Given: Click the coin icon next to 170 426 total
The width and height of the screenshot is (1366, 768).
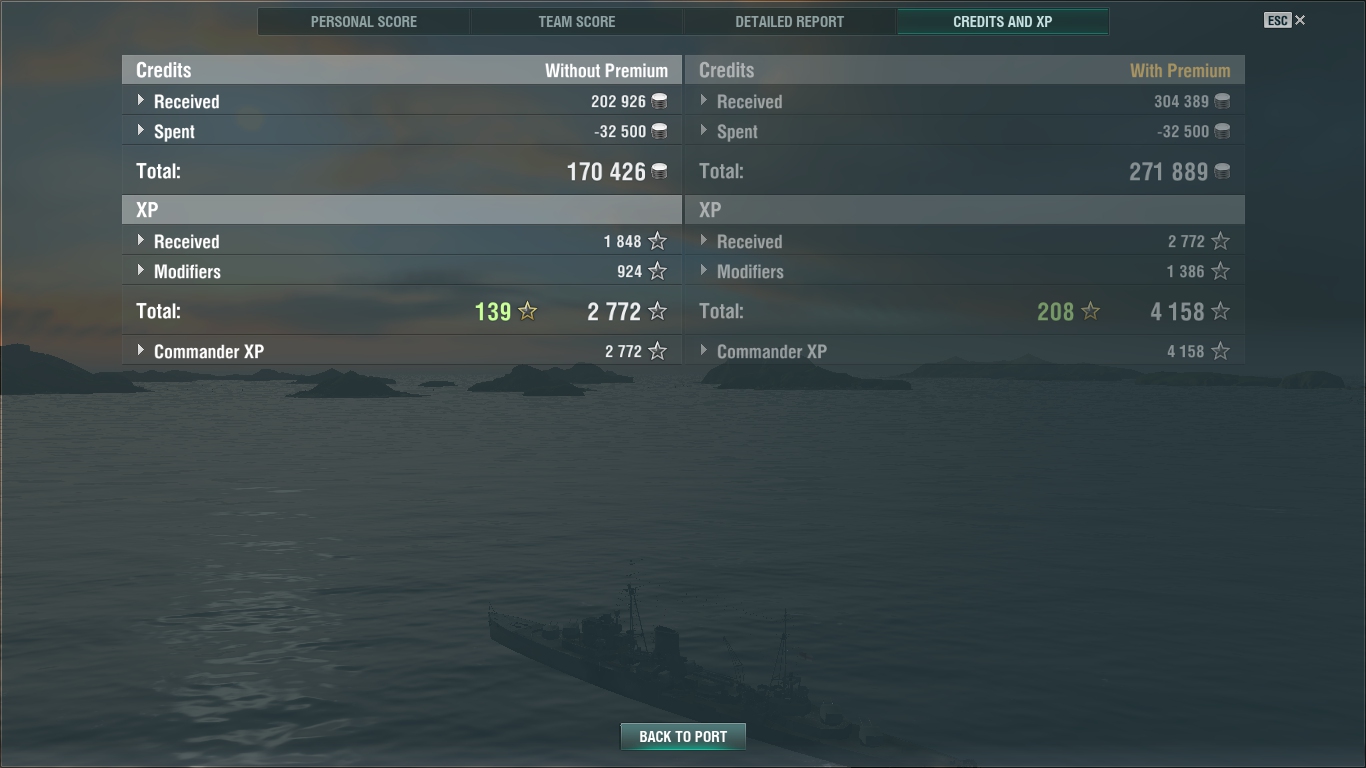Looking at the screenshot, I should click(659, 171).
